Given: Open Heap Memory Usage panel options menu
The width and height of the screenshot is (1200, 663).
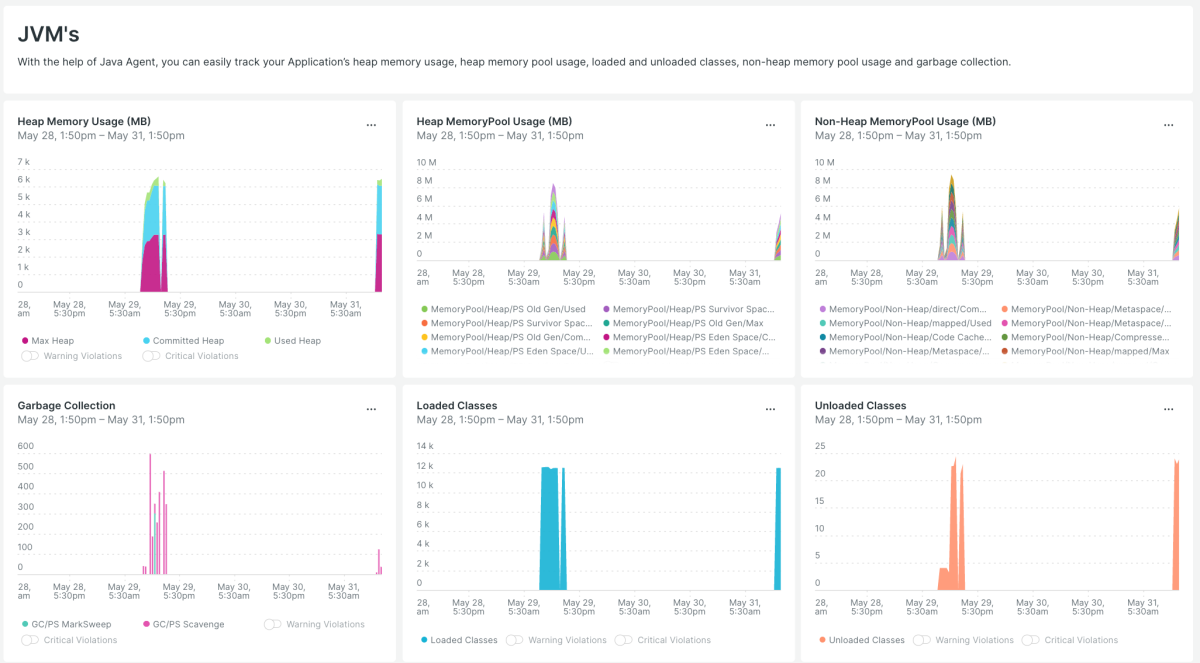Looking at the screenshot, I should pos(371,126).
